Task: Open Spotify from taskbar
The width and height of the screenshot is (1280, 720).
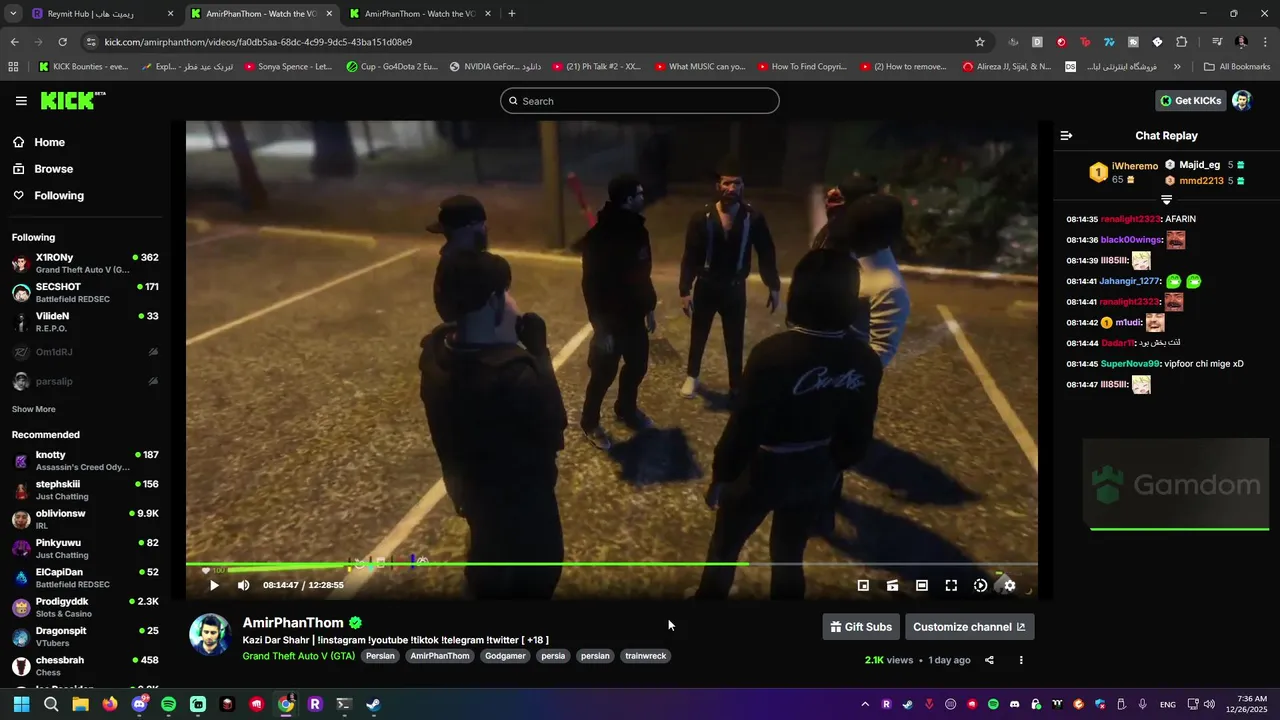Action: tap(169, 704)
